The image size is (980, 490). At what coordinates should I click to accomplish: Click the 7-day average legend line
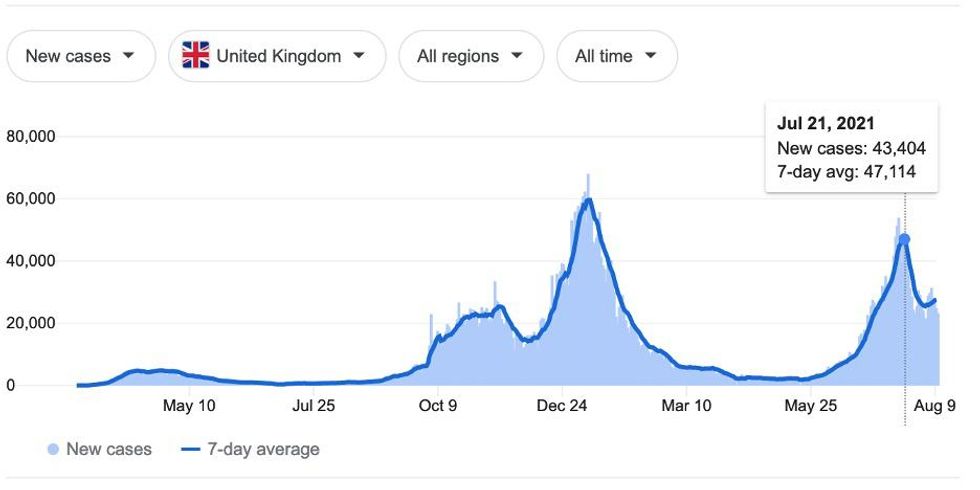coord(192,450)
